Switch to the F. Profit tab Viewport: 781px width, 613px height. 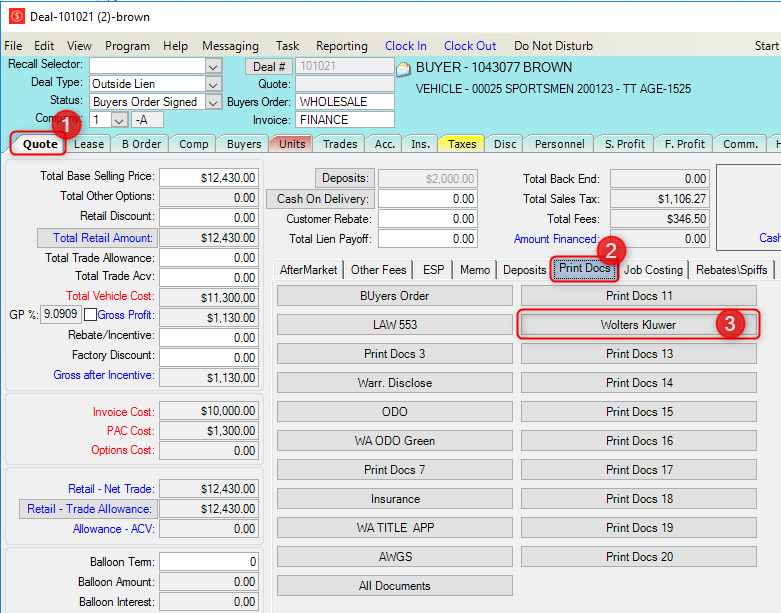pos(684,144)
